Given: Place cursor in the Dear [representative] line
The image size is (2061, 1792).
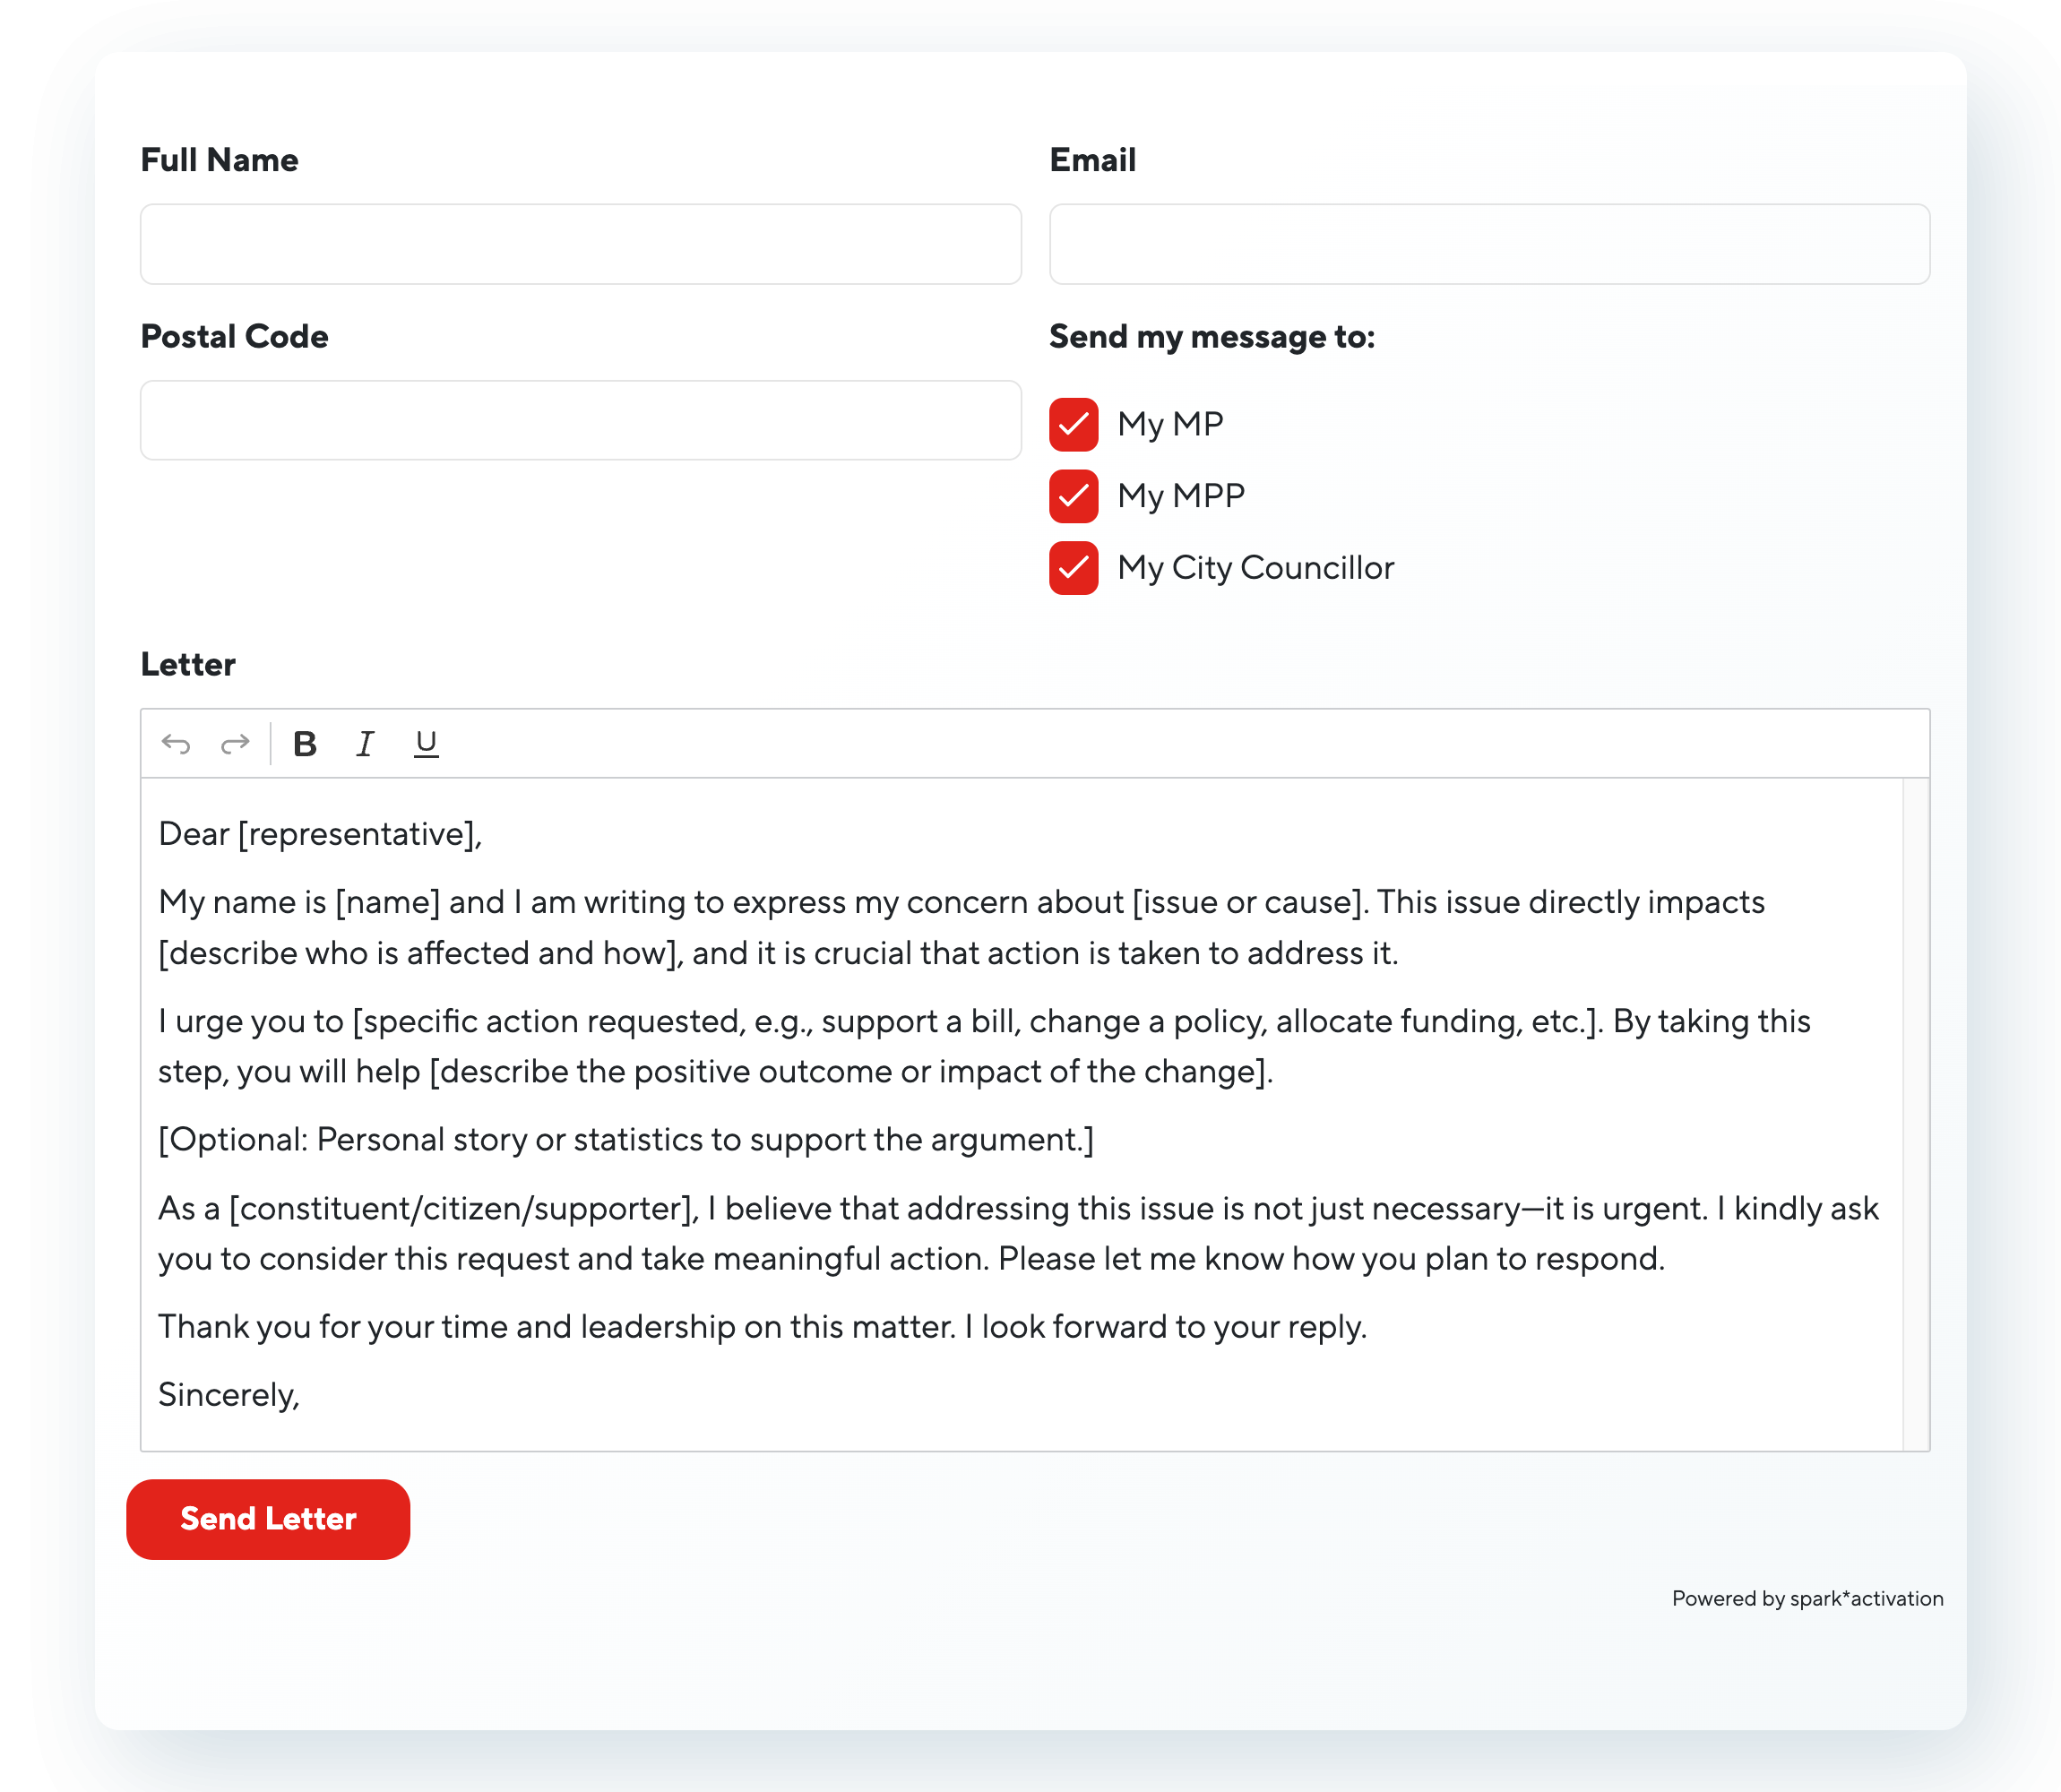Looking at the screenshot, I should tap(320, 834).
